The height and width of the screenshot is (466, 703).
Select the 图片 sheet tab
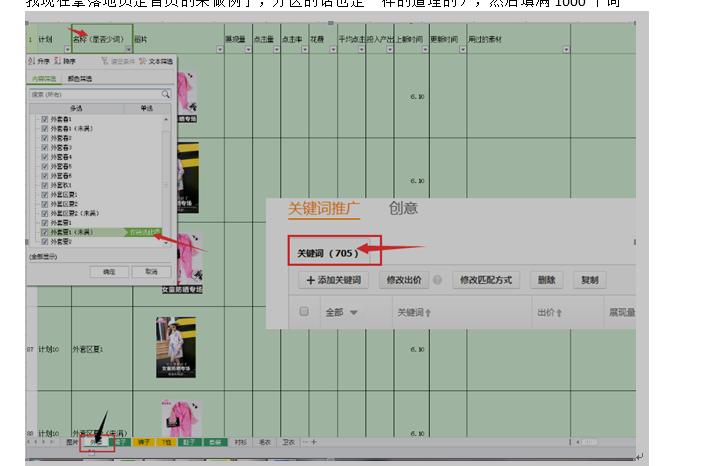72,442
